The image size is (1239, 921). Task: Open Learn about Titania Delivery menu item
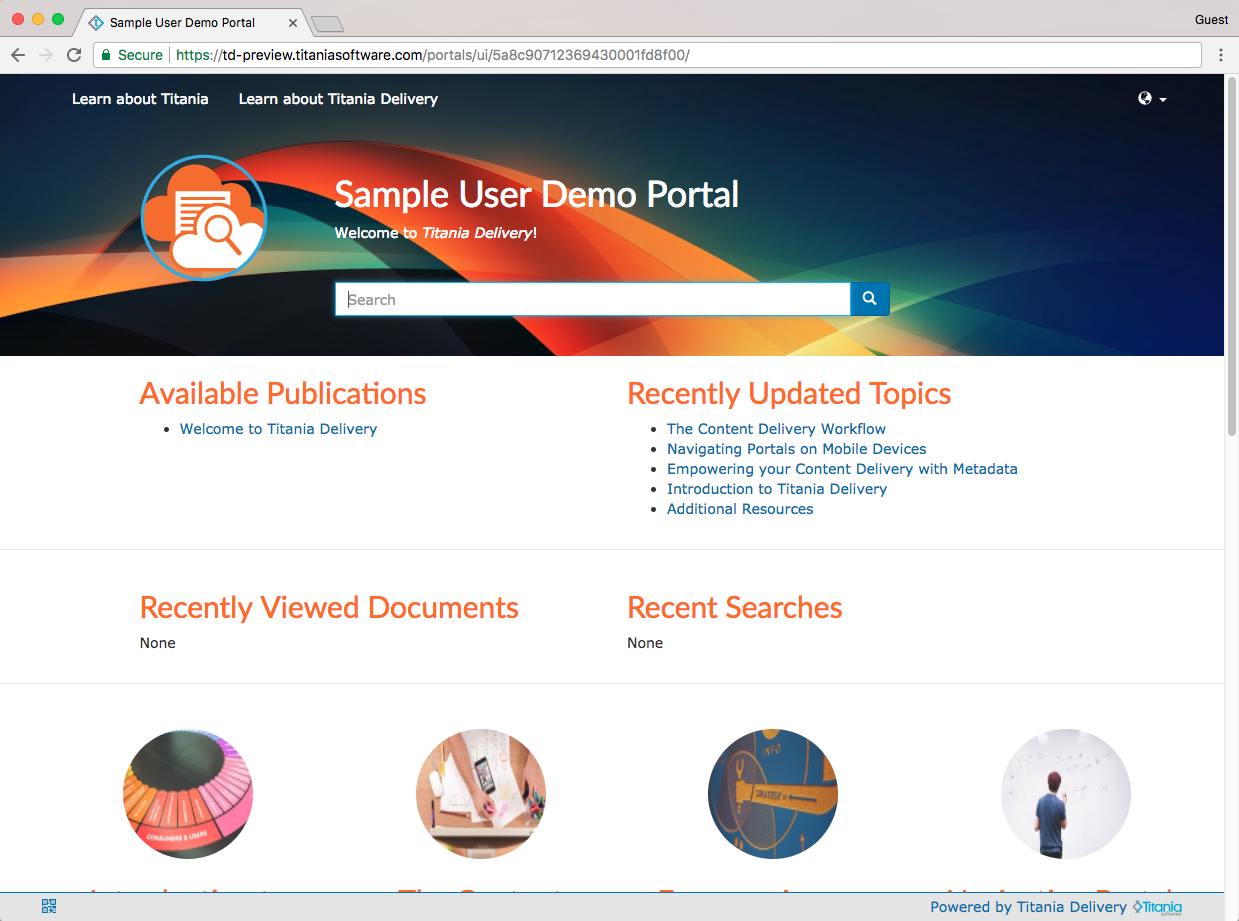click(x=338, y=99)
